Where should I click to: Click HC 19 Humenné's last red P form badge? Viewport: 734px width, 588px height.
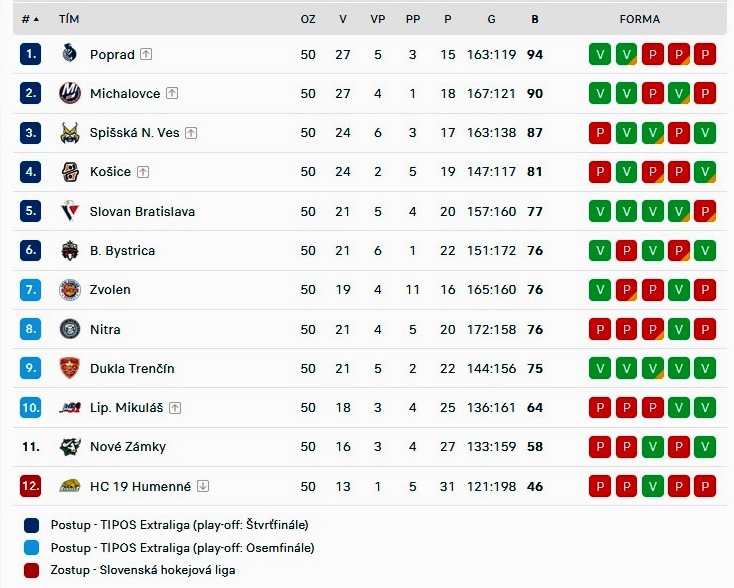pos(705,486)
